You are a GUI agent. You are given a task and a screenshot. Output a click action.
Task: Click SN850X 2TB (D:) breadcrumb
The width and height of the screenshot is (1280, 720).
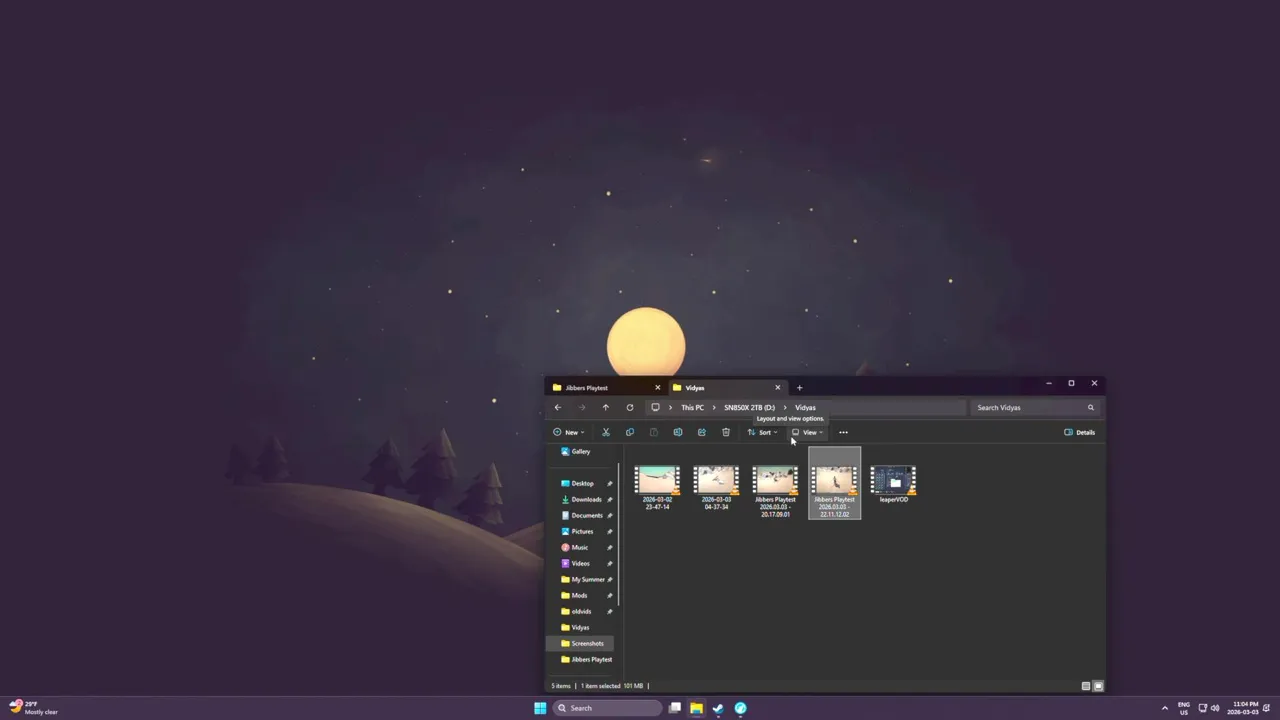749,407
